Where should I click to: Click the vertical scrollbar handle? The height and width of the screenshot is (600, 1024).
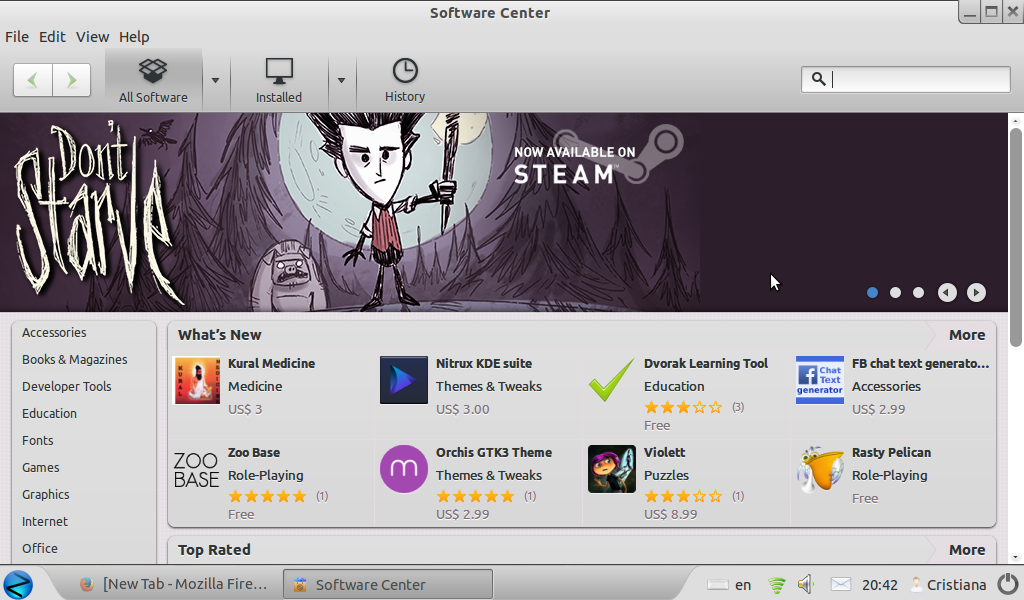tap(1016, 238)
